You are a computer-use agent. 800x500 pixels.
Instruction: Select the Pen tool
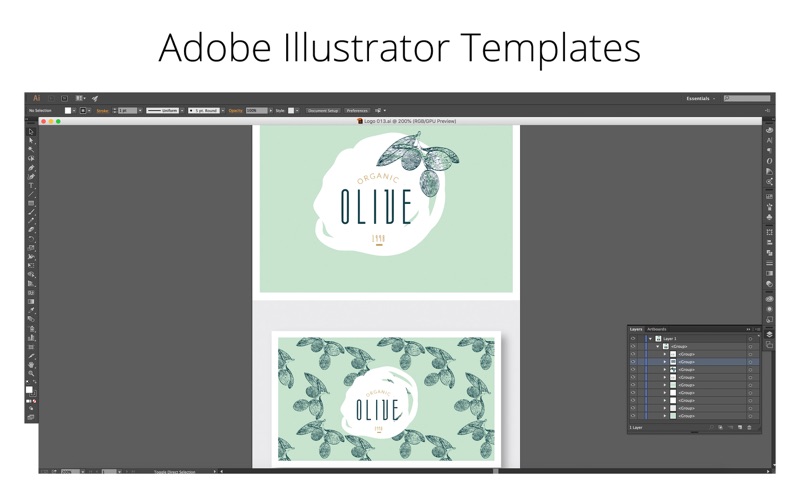click(x=31, y=168)
